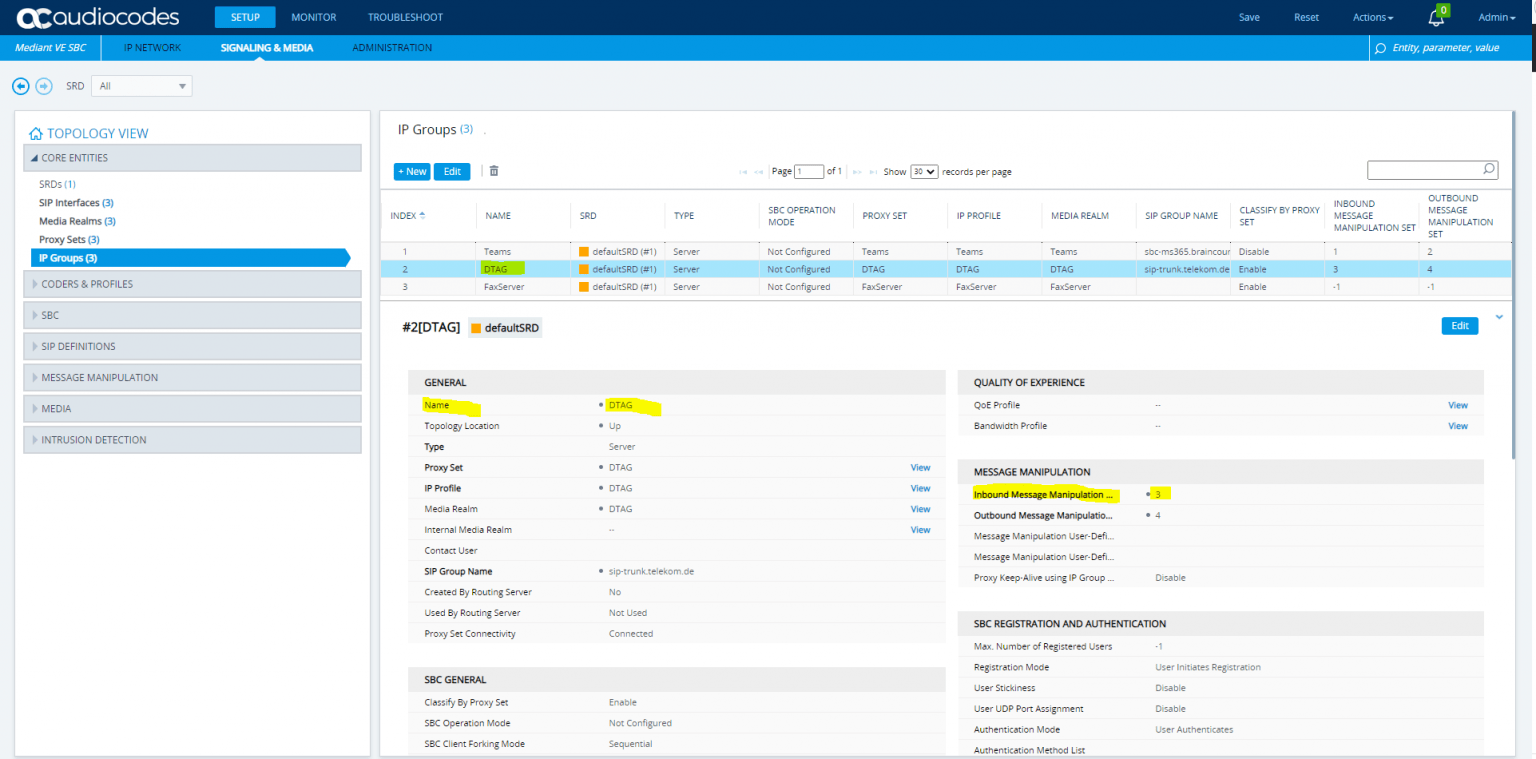Click the Edit button in DTAG details
This screenshot has height=759, width=1536.
(1460, 326)
